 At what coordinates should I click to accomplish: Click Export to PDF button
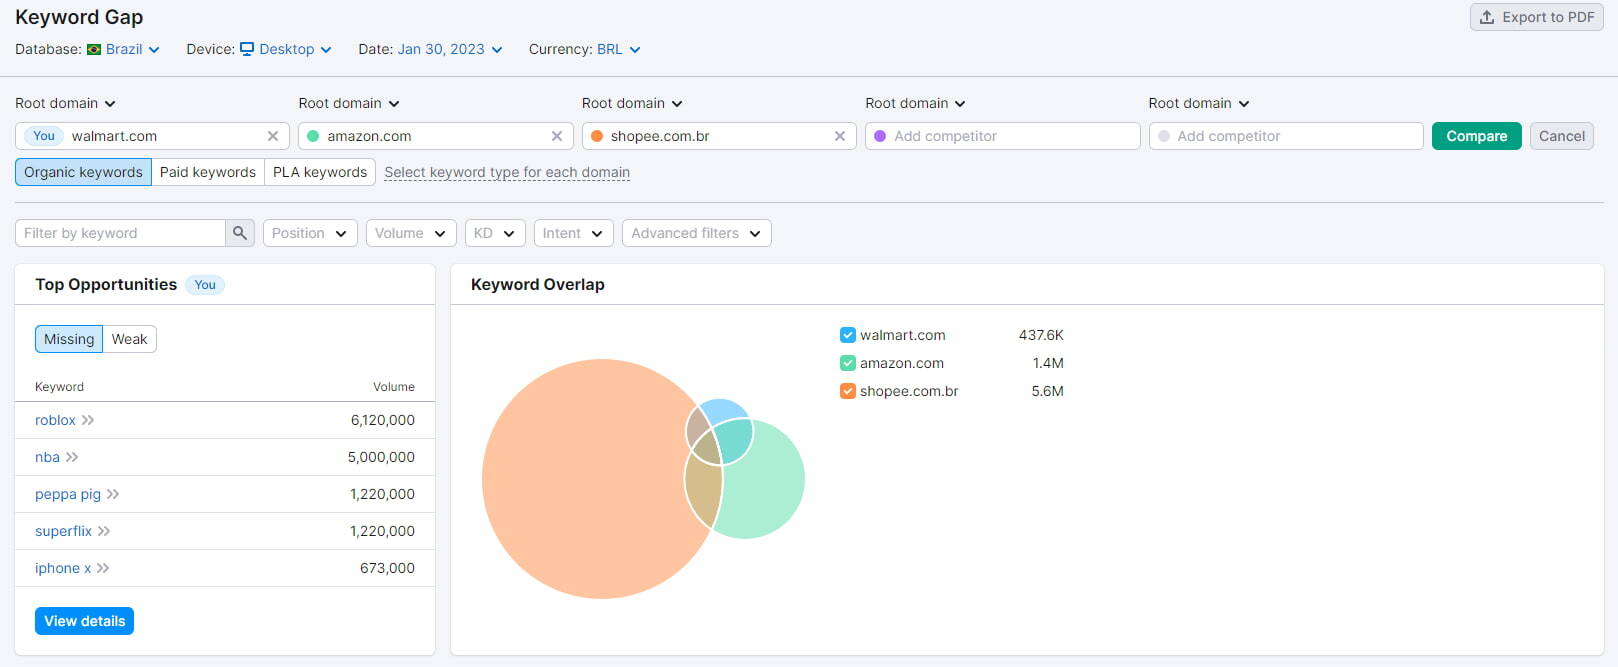point(1537,17)
